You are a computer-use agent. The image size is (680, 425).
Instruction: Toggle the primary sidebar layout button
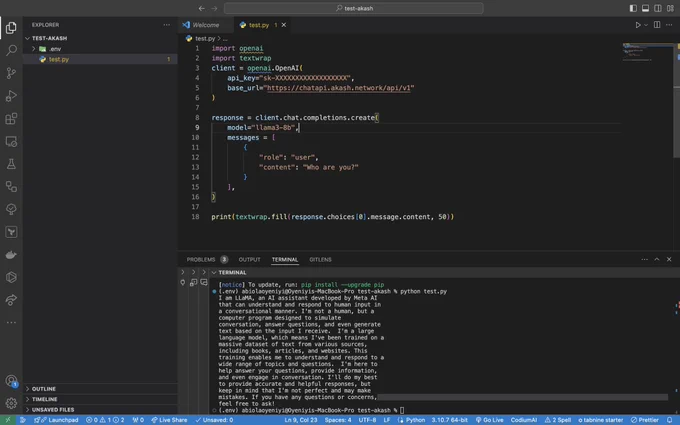click(x=633, y=8)
